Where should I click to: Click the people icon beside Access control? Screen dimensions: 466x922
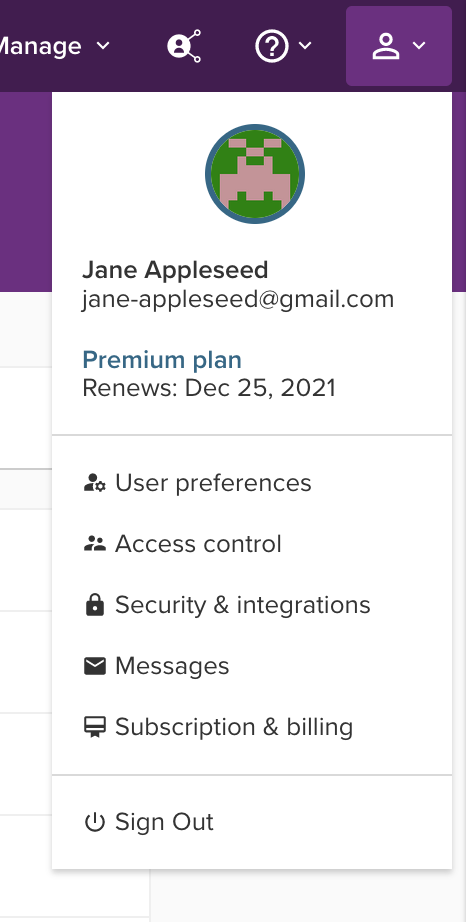point(95,544)
